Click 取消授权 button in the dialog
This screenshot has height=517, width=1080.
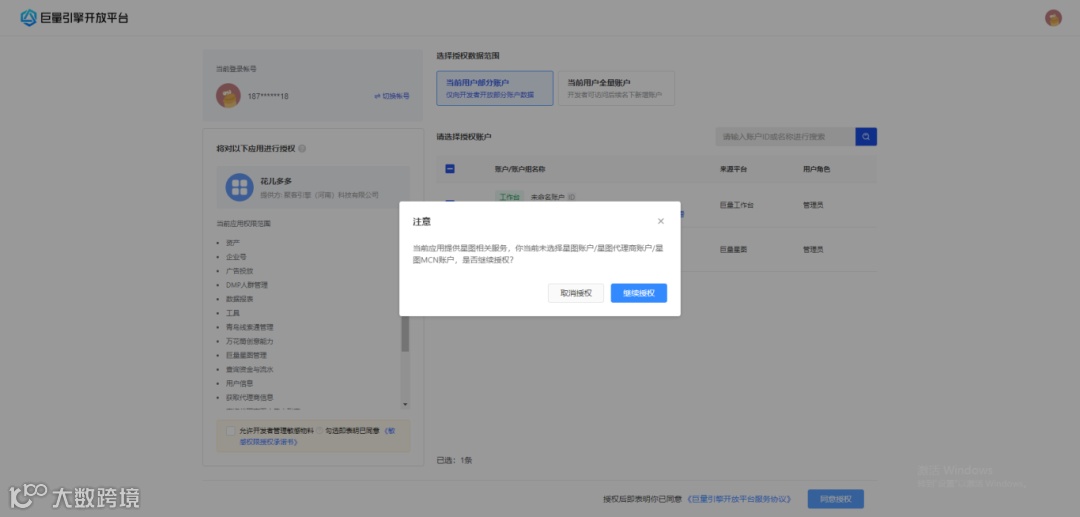click(576, 293)
